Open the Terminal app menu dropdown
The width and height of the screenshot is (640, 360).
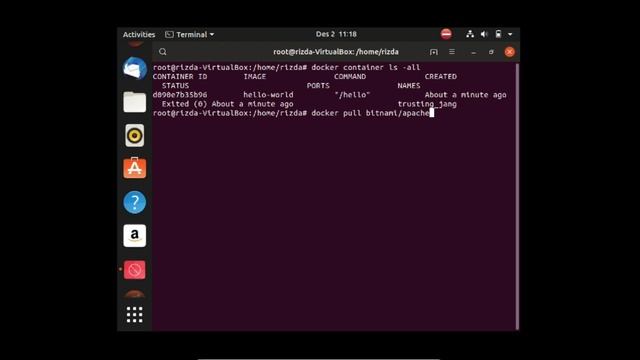190,34
